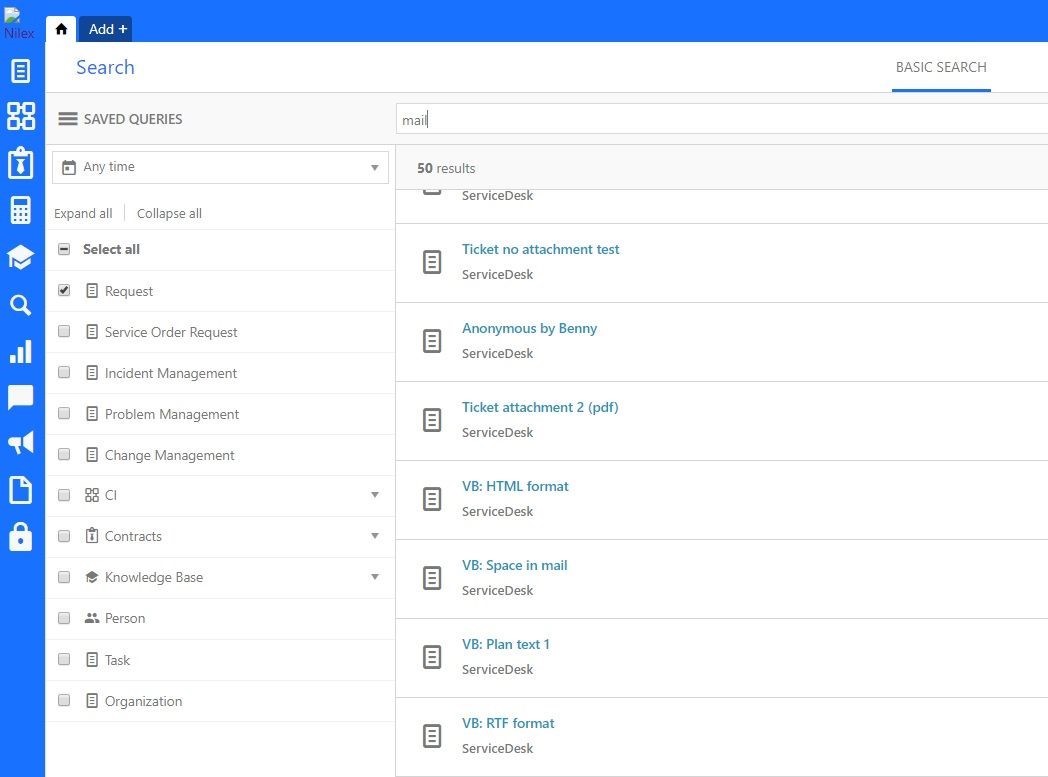1048x777 pixels.
Task: Click ticket icon beside Anonymous by Benny
Action: point(432,341)
